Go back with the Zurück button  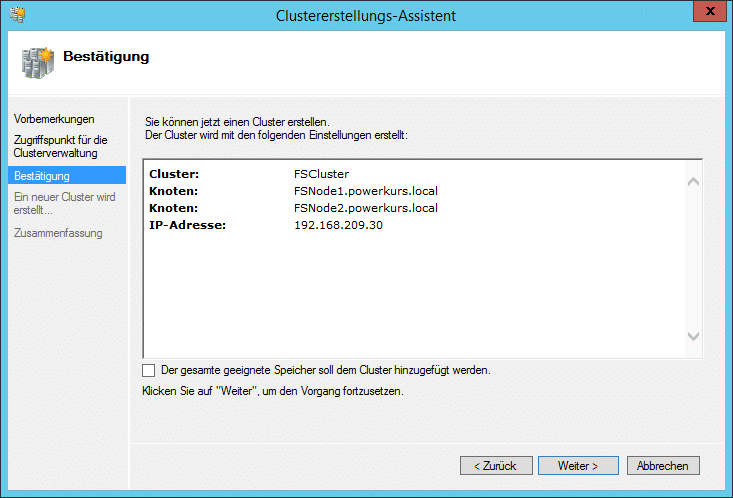pos(496,466)
